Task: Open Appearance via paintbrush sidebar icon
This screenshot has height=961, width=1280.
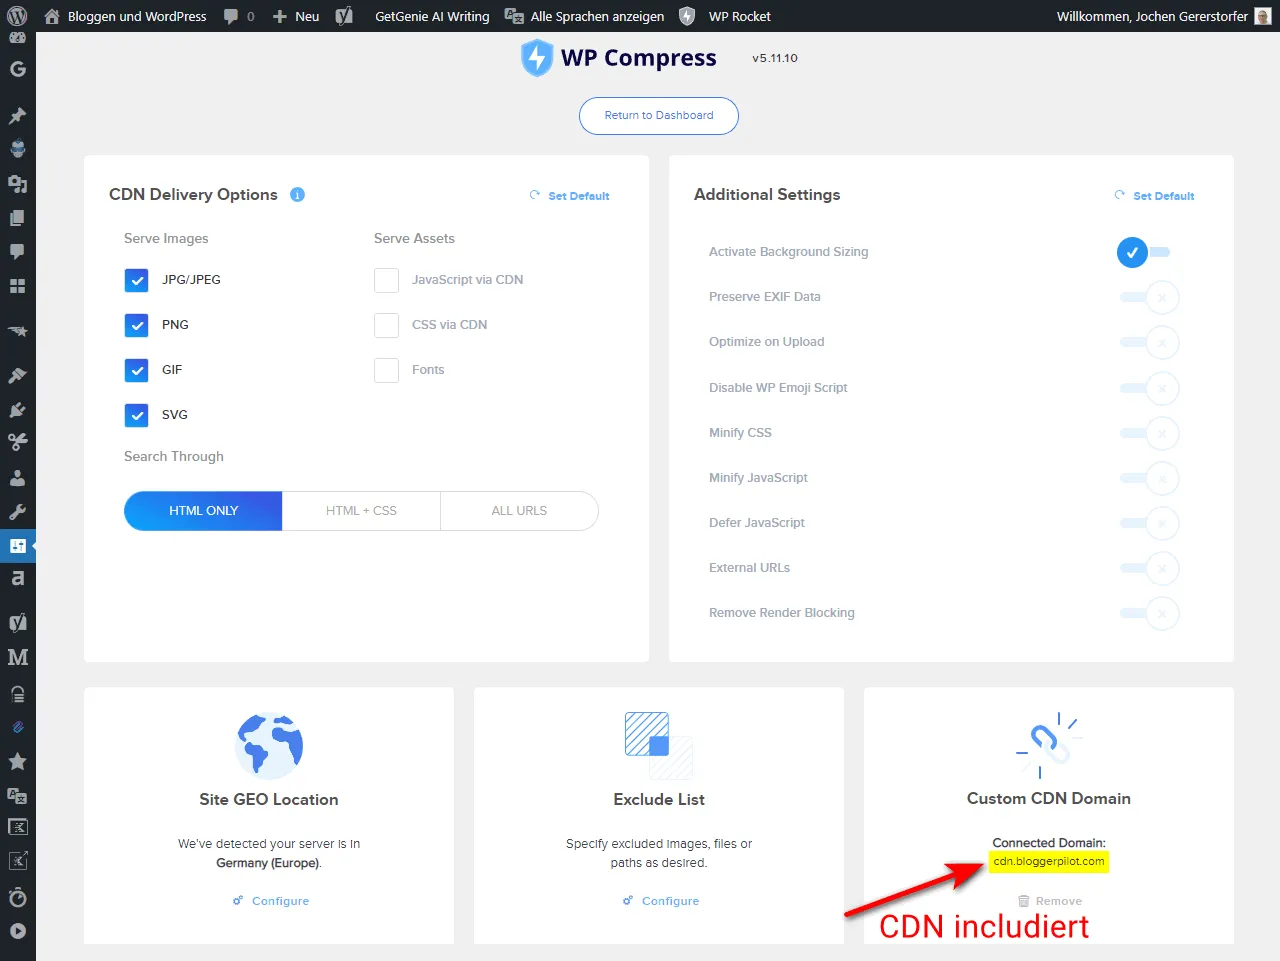Action: [17, 376]
